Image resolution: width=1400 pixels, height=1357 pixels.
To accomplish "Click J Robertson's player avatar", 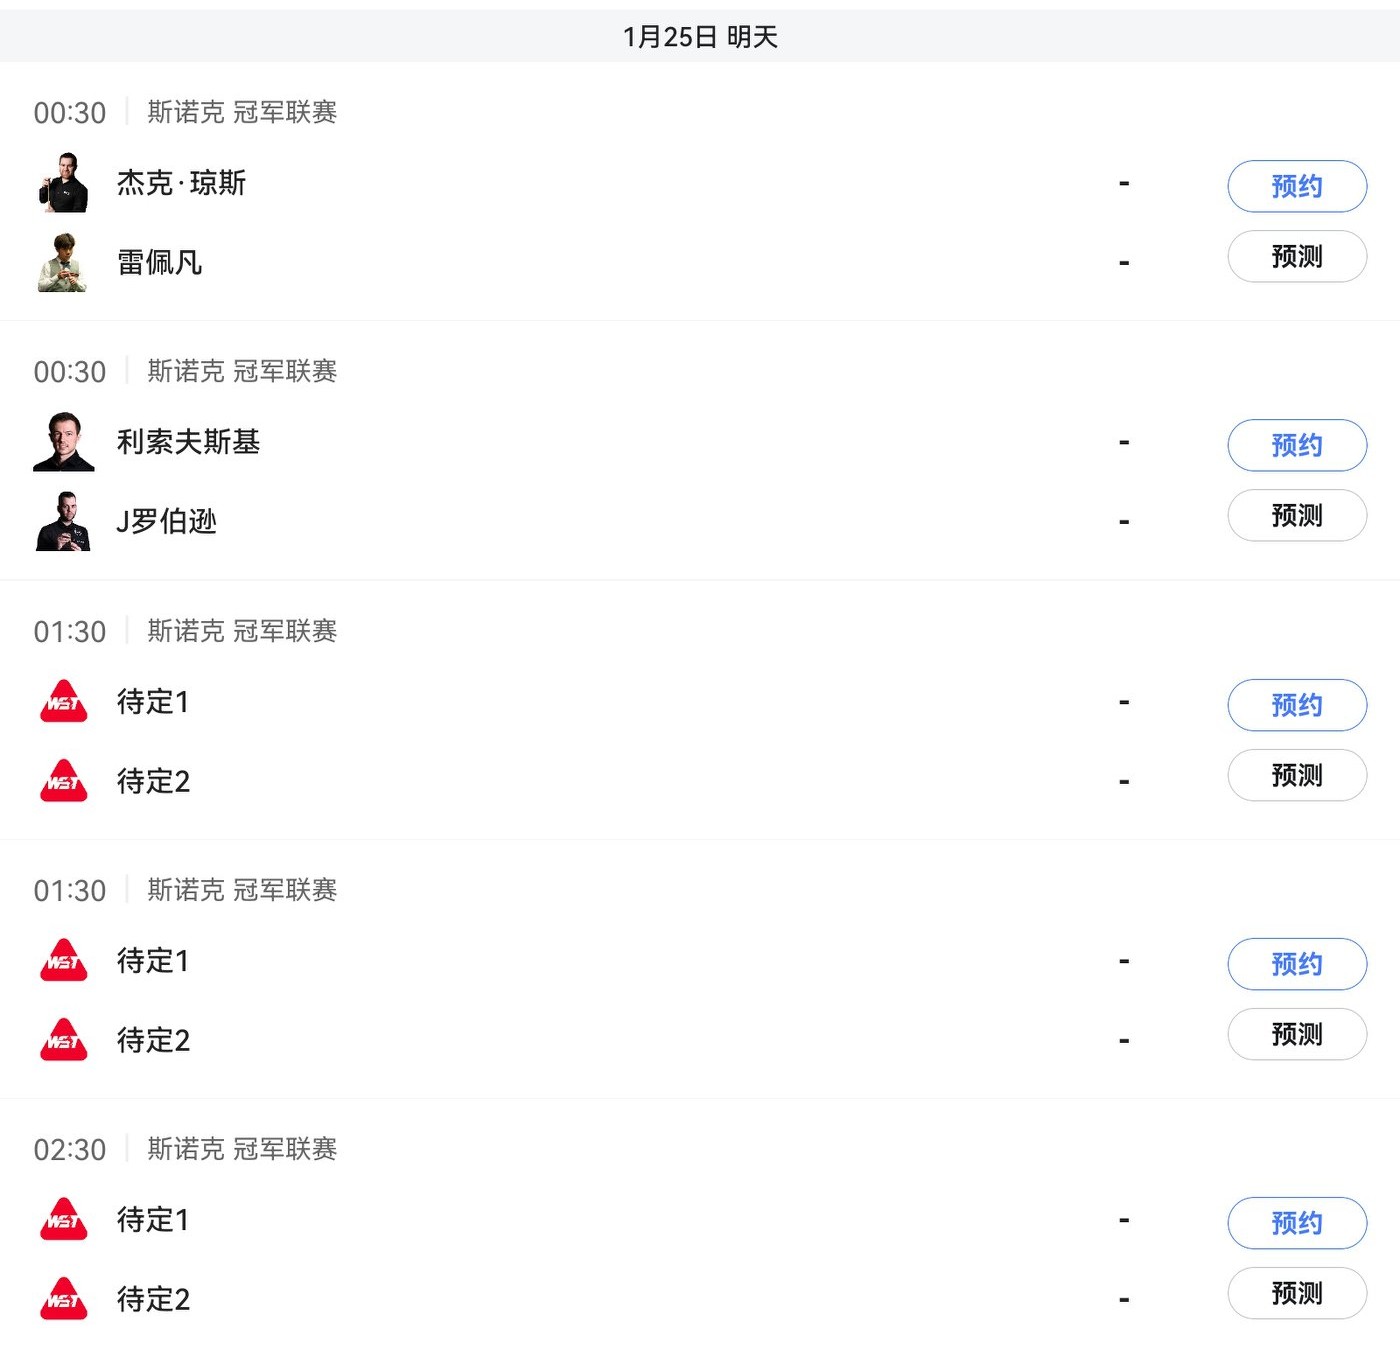I will click(63, 521).
